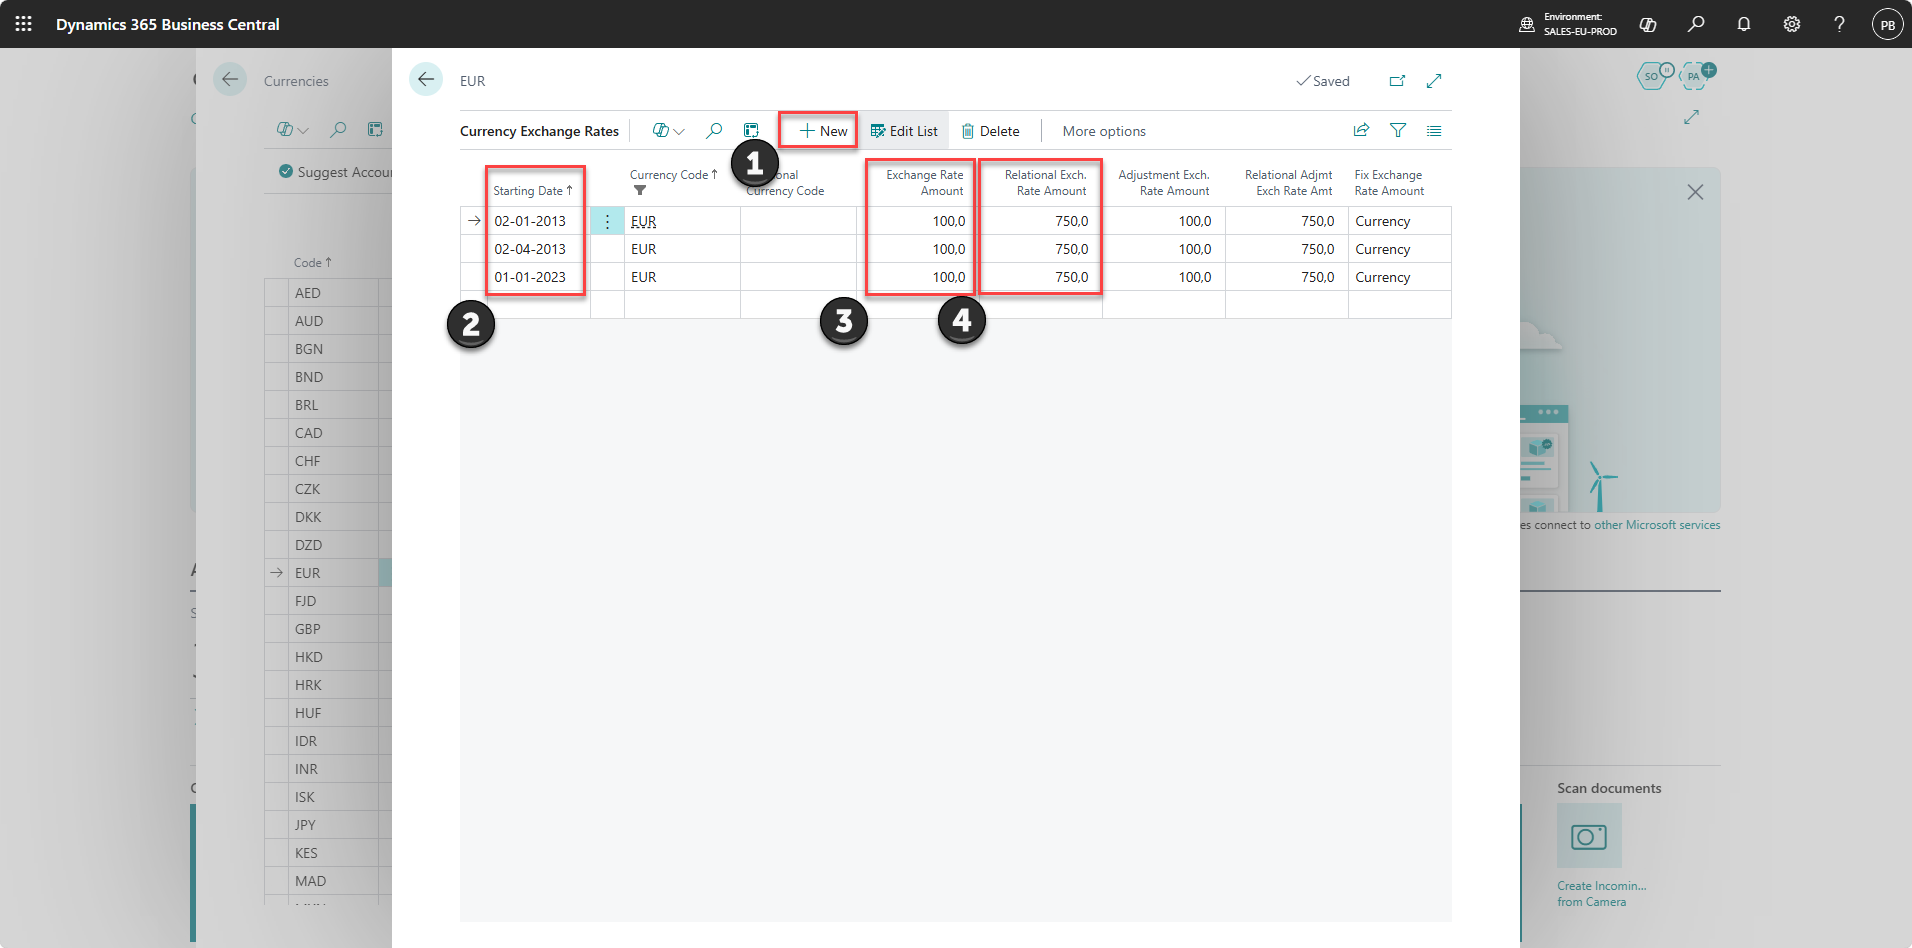Select CAD in Currencies list
The width and height of the screenshot is (1912, 948).
[x=308, y=433]
